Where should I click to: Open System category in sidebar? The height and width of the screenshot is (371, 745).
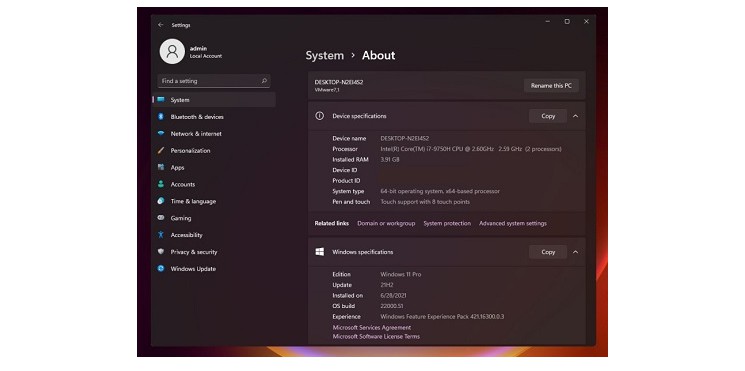pyautogui.click(x=214, y=100)
